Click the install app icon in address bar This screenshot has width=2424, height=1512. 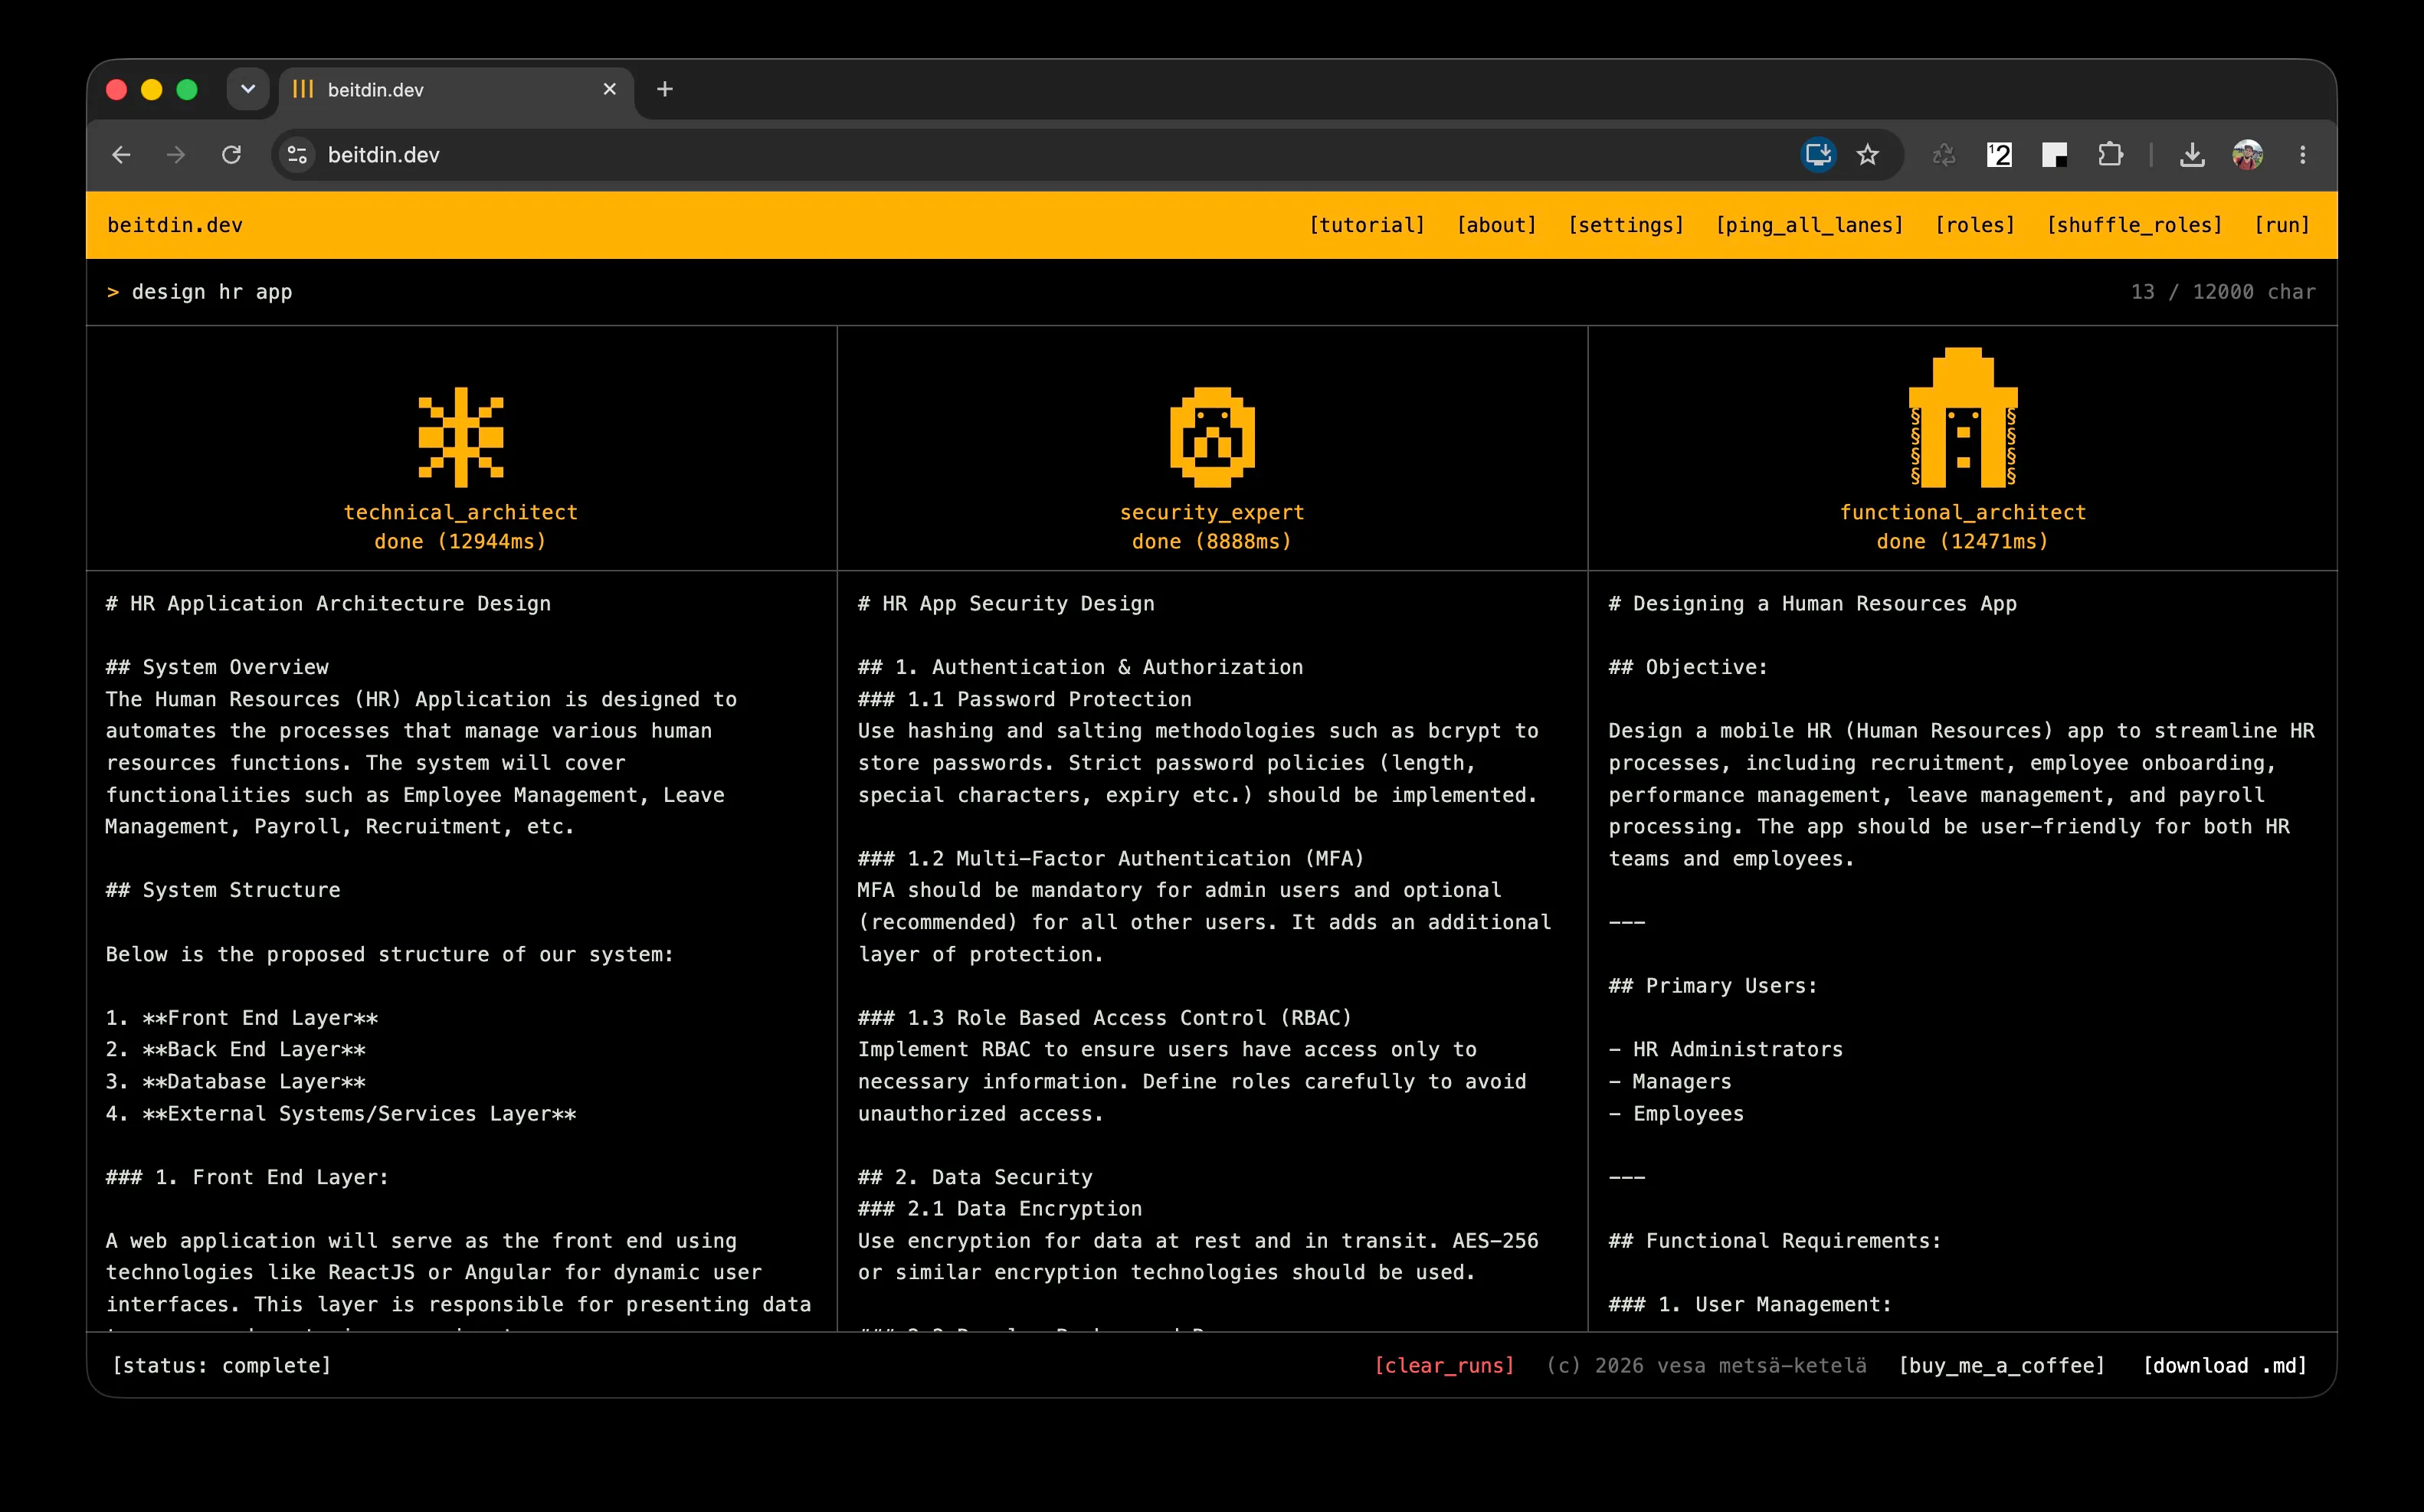1818,155
